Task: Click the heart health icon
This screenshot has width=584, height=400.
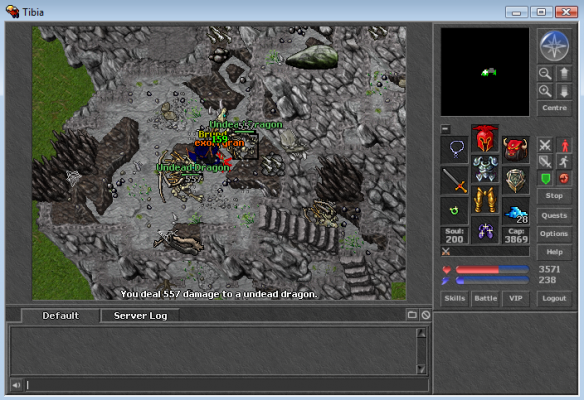Action: click(x=446, y=270)
